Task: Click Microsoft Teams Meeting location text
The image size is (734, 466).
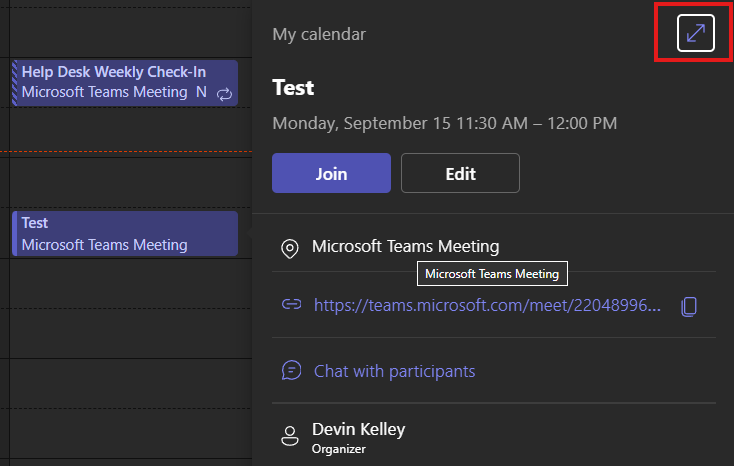Action: pos(405,246)
